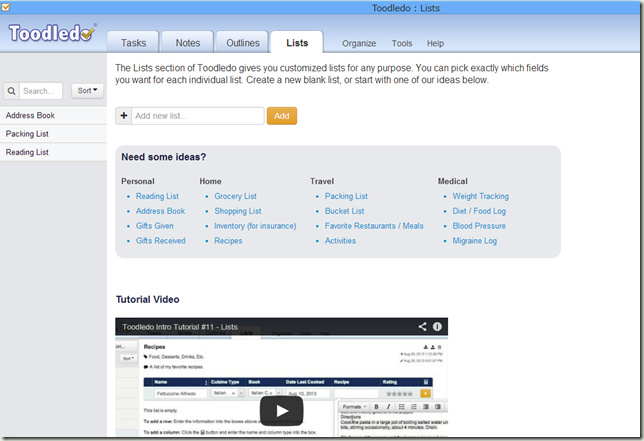644x441 pixels.
Task: Switch to the Tasks tab
Action: point(133,43)
